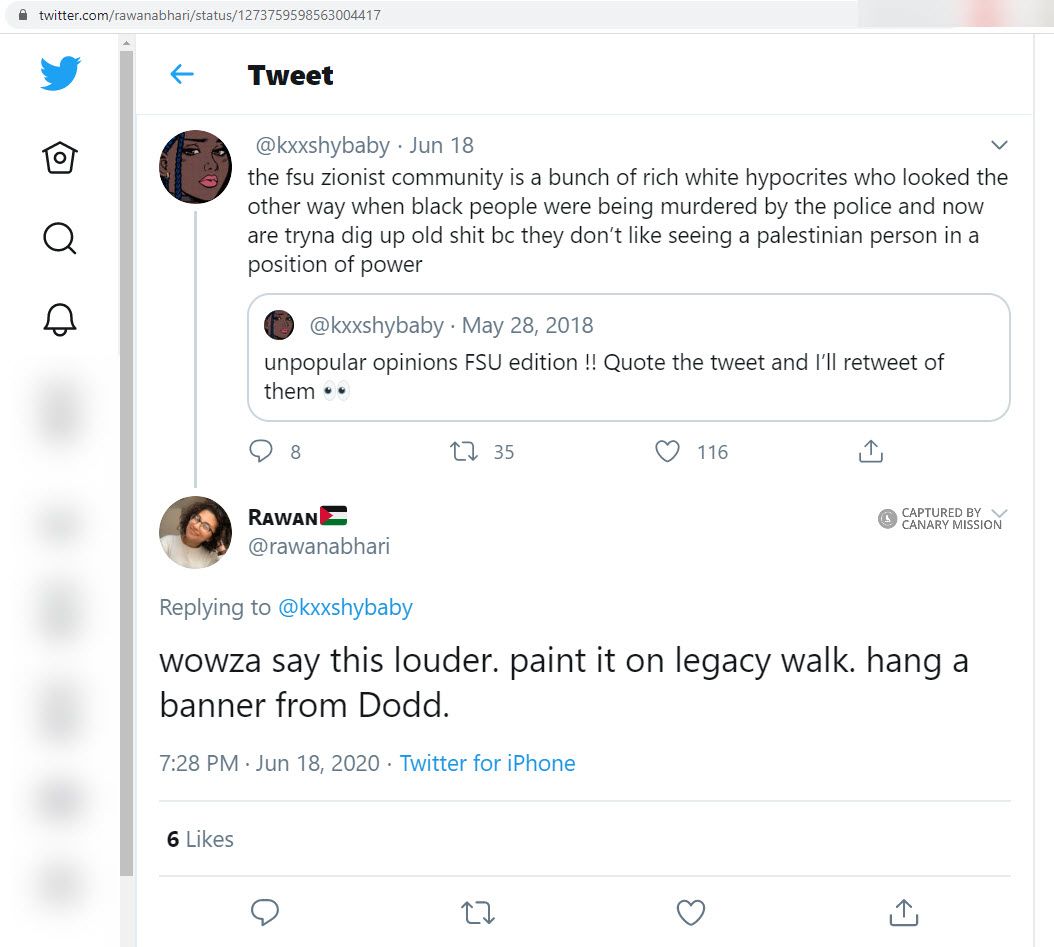This screenshot has height=947, width=1054.
Task: Open the Search icon in the sidebar
Action: [59, 238]
